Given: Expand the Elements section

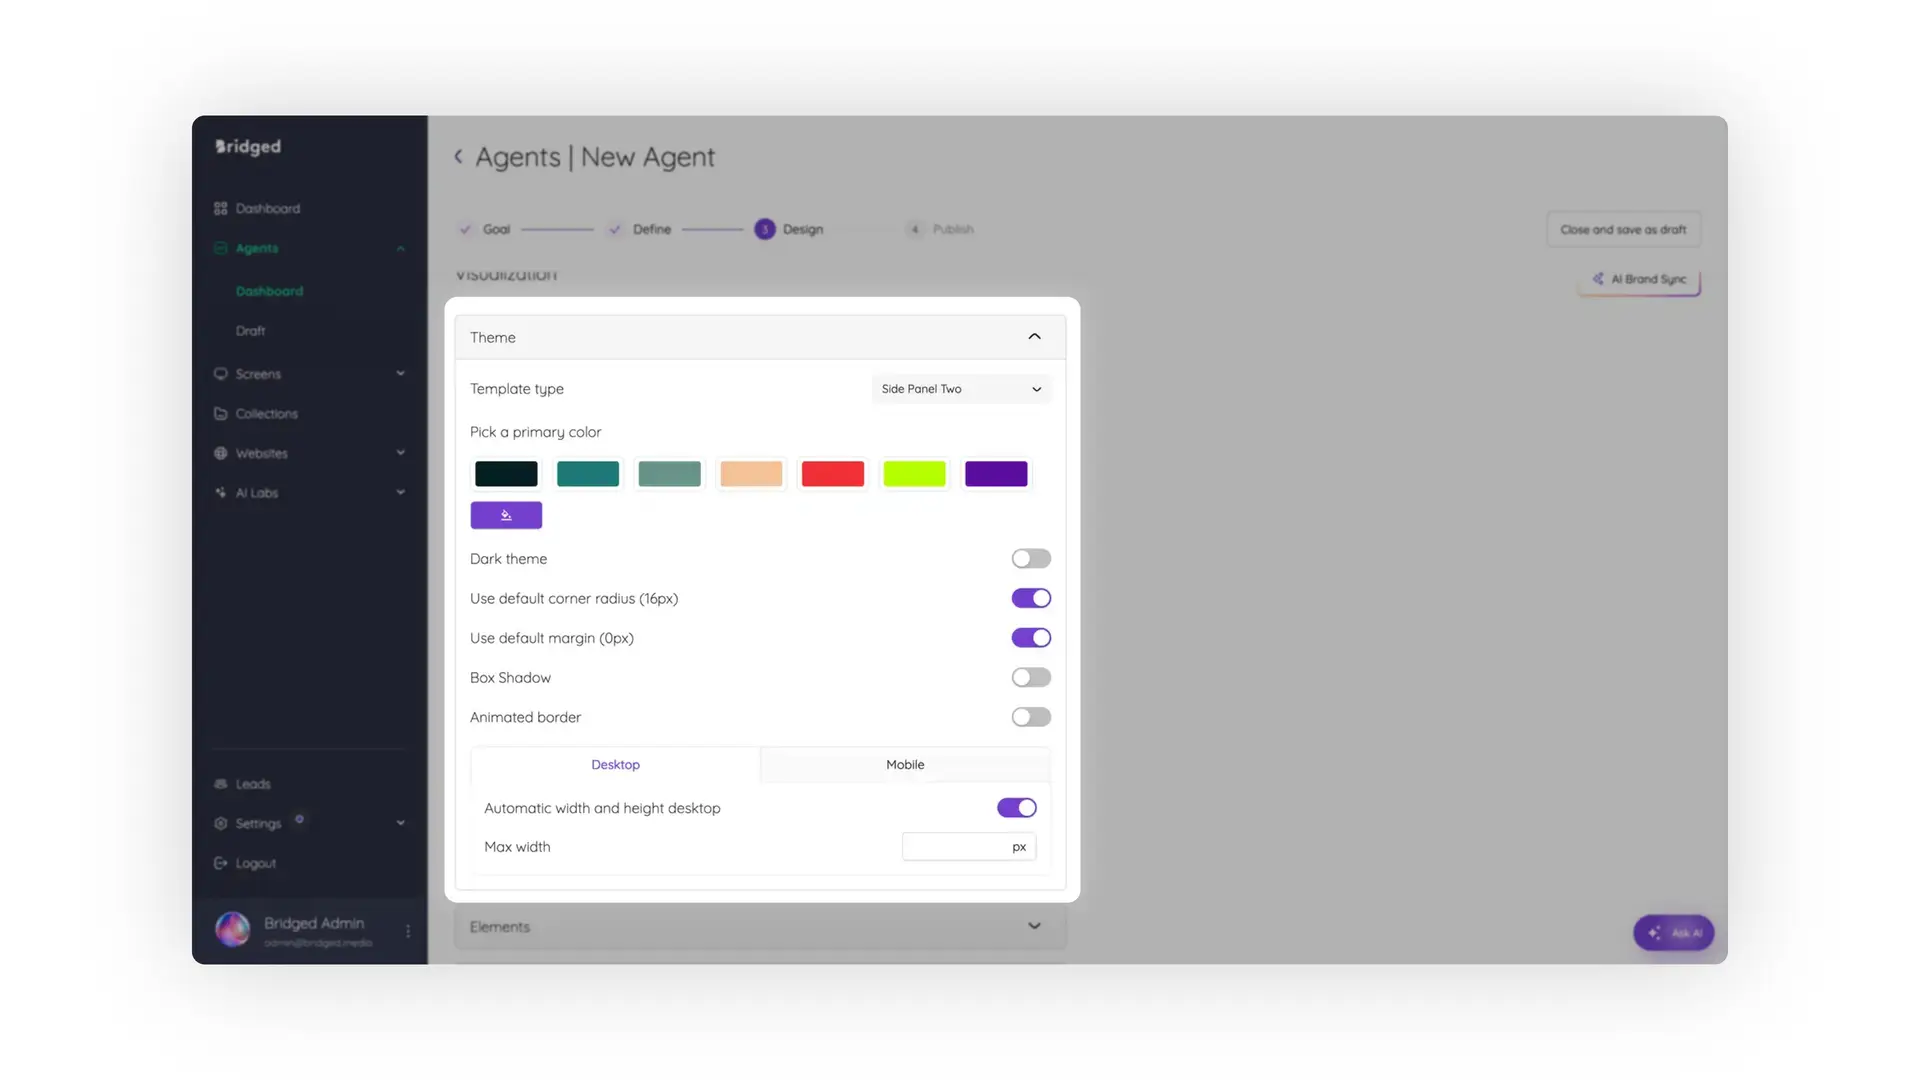Looking at the screenshot, I should [1035, 926].
